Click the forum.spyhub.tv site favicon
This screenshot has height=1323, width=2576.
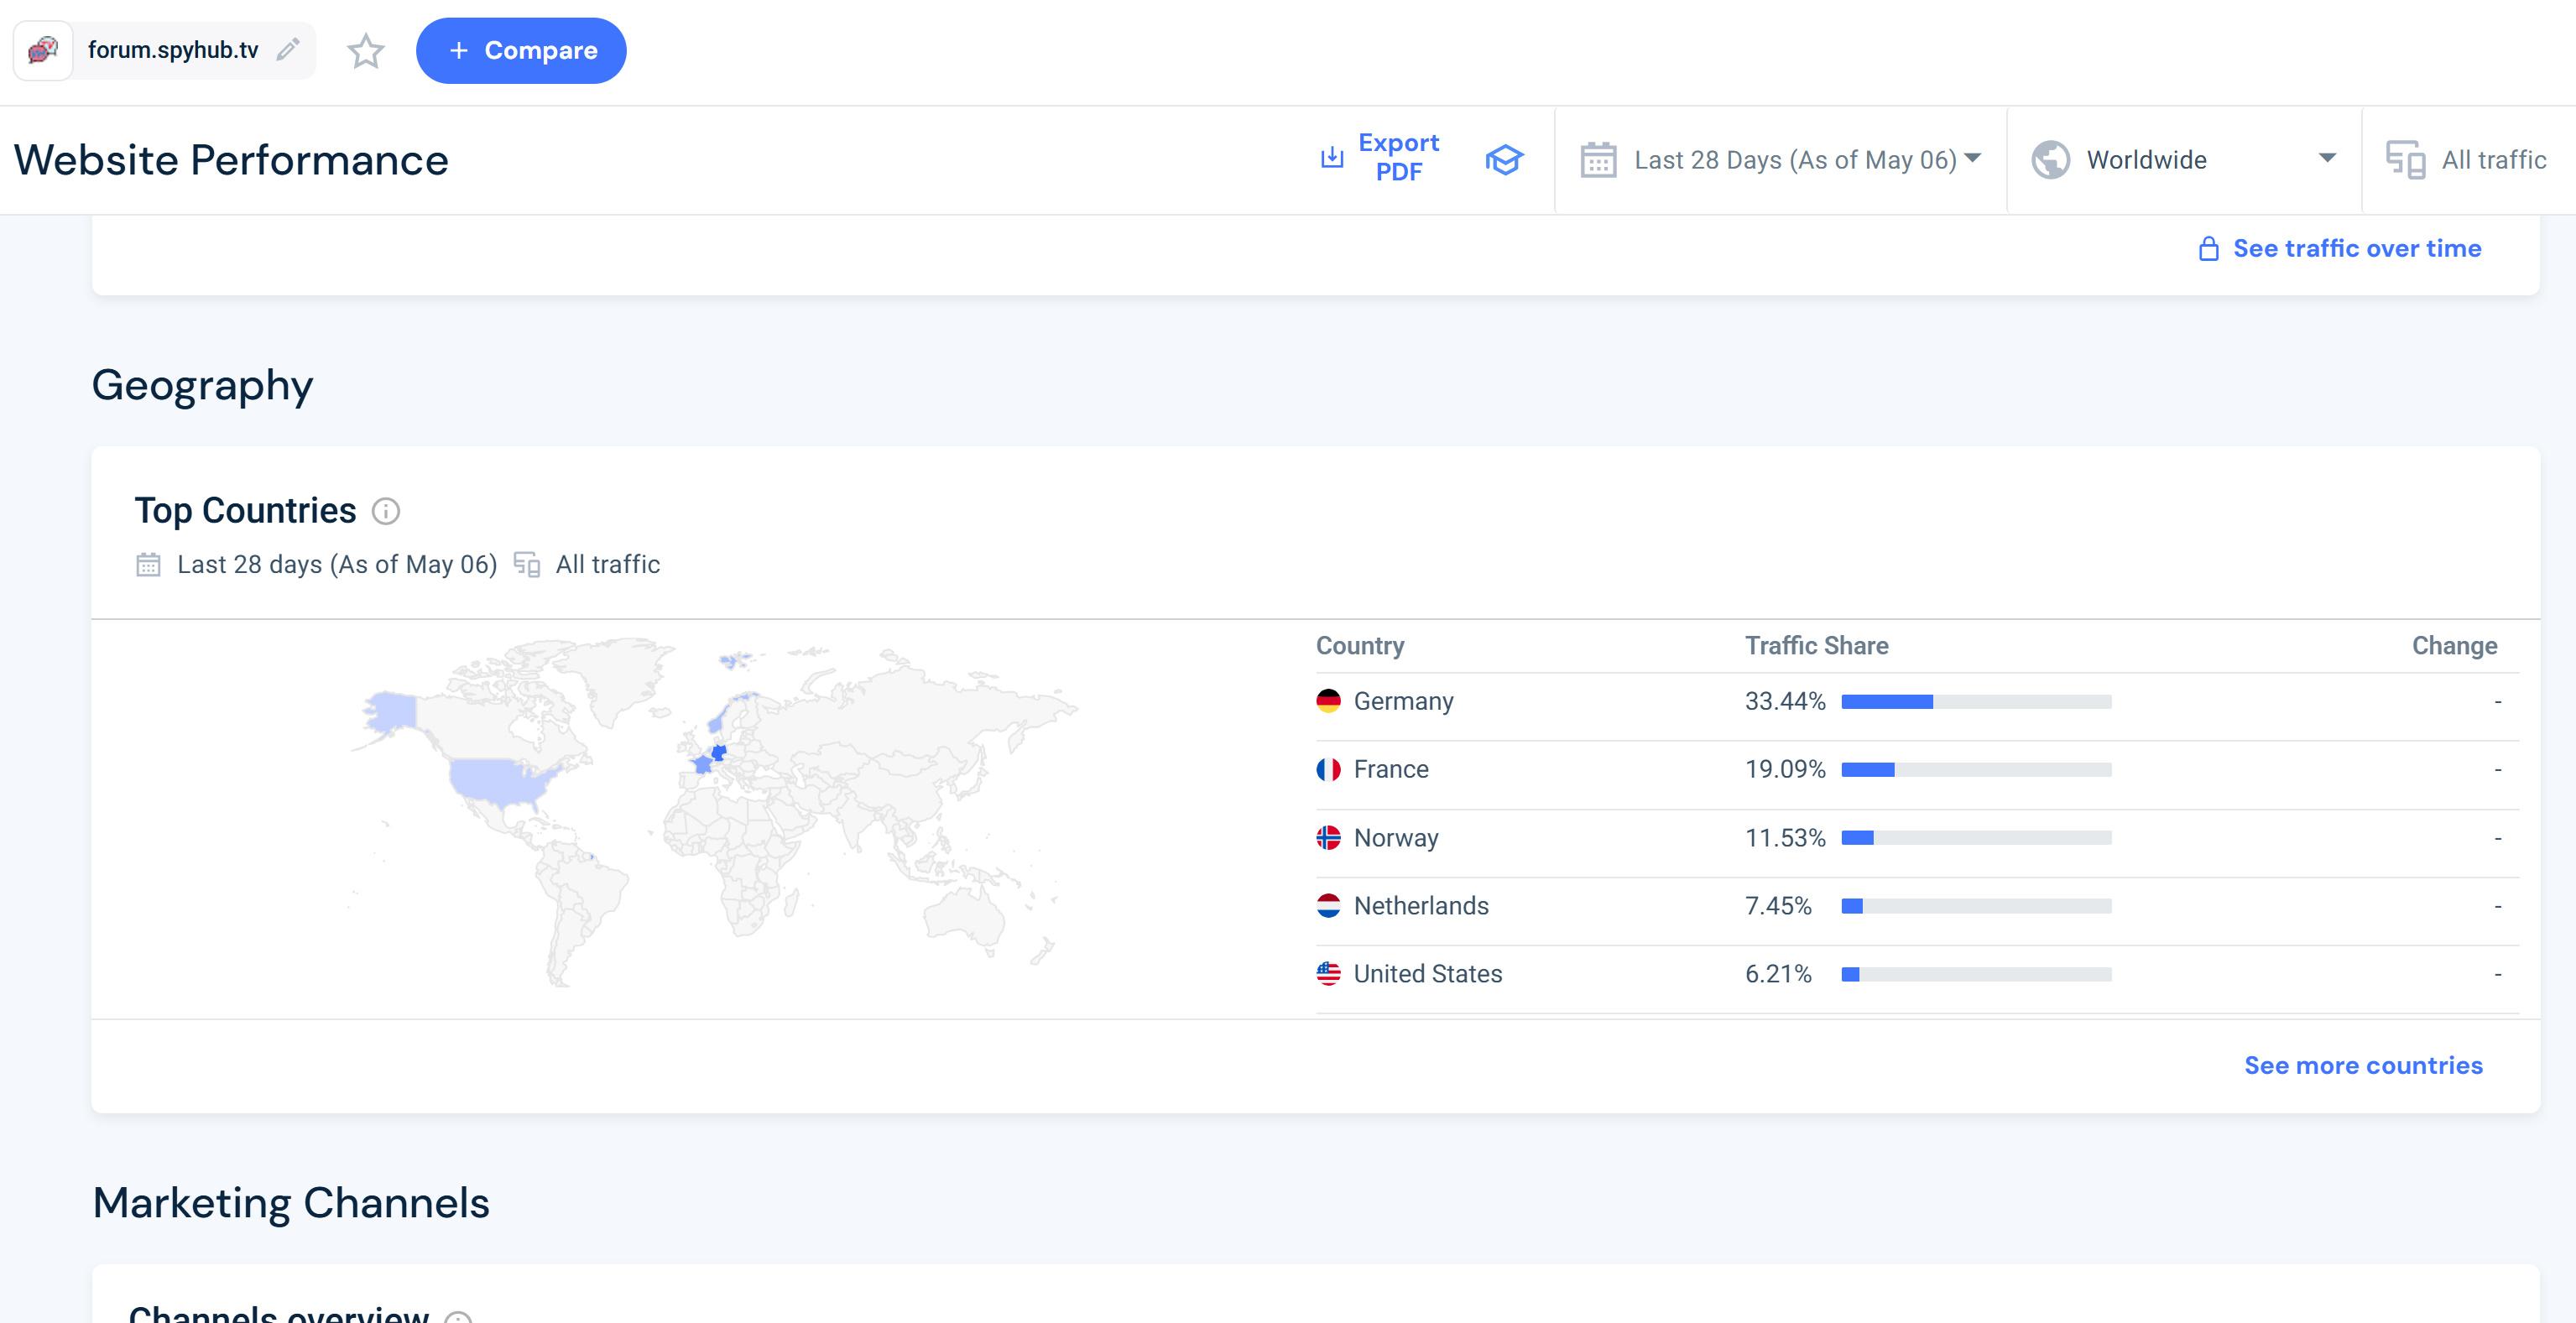[x=43, y=50]
